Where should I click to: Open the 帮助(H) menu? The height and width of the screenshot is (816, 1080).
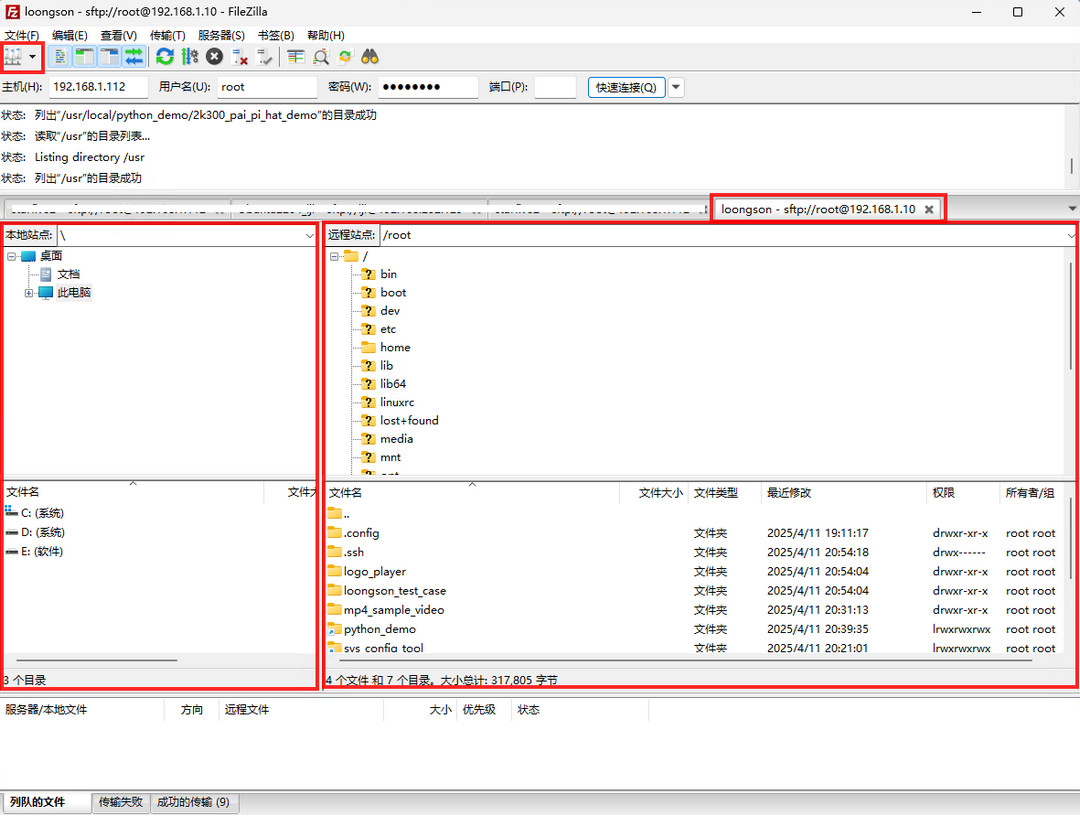pyautogui.click(x=326, y=35)
